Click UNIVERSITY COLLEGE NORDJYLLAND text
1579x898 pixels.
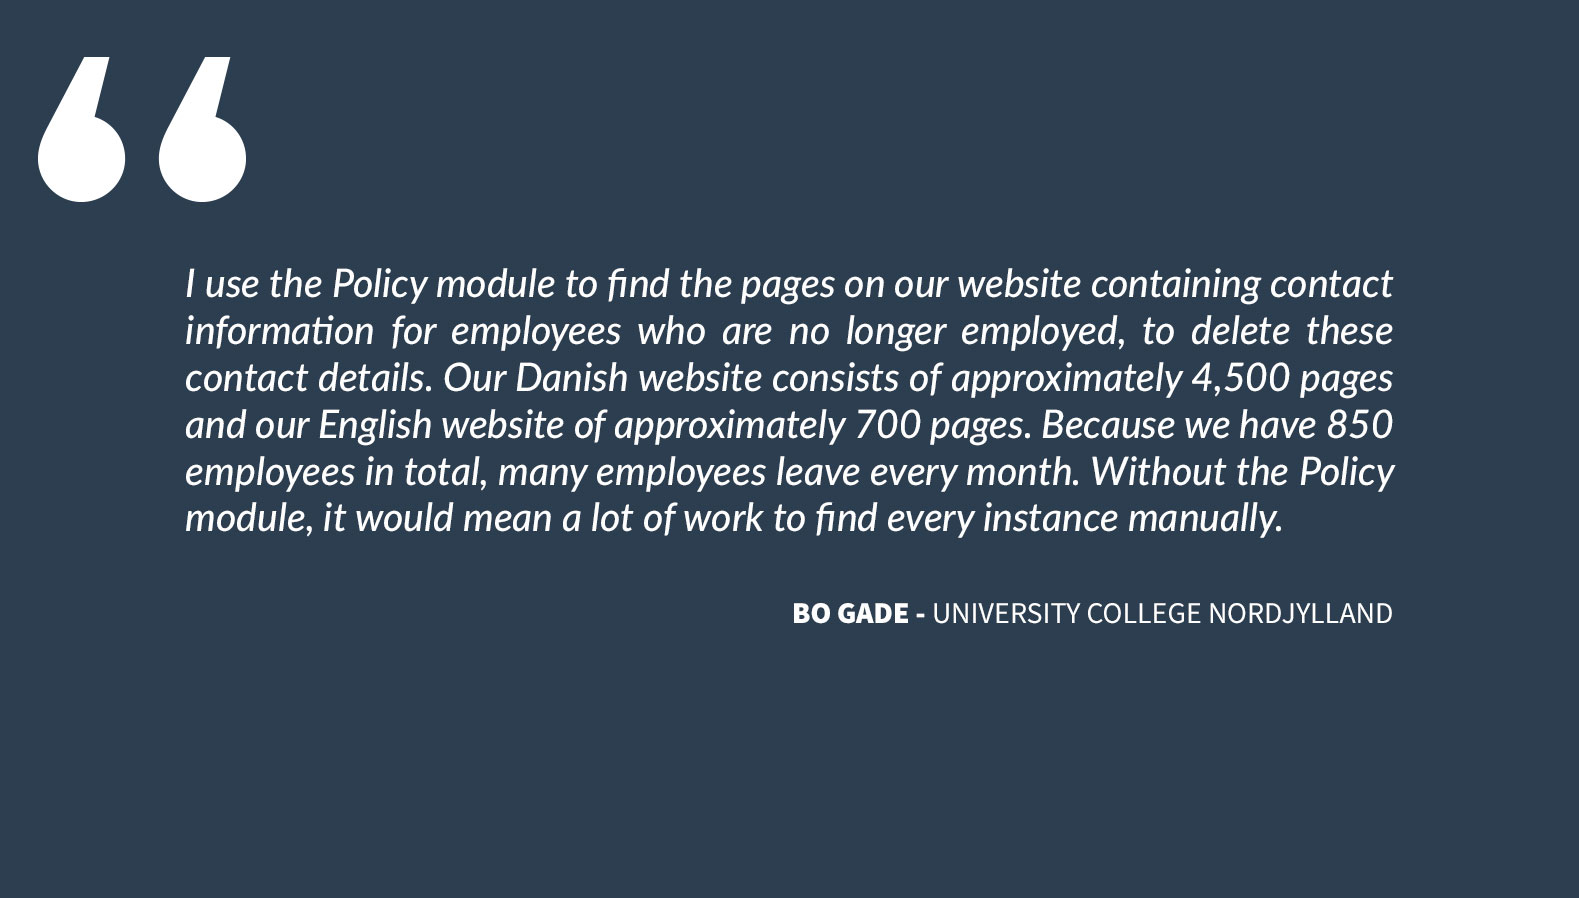tap(1162, 613)
